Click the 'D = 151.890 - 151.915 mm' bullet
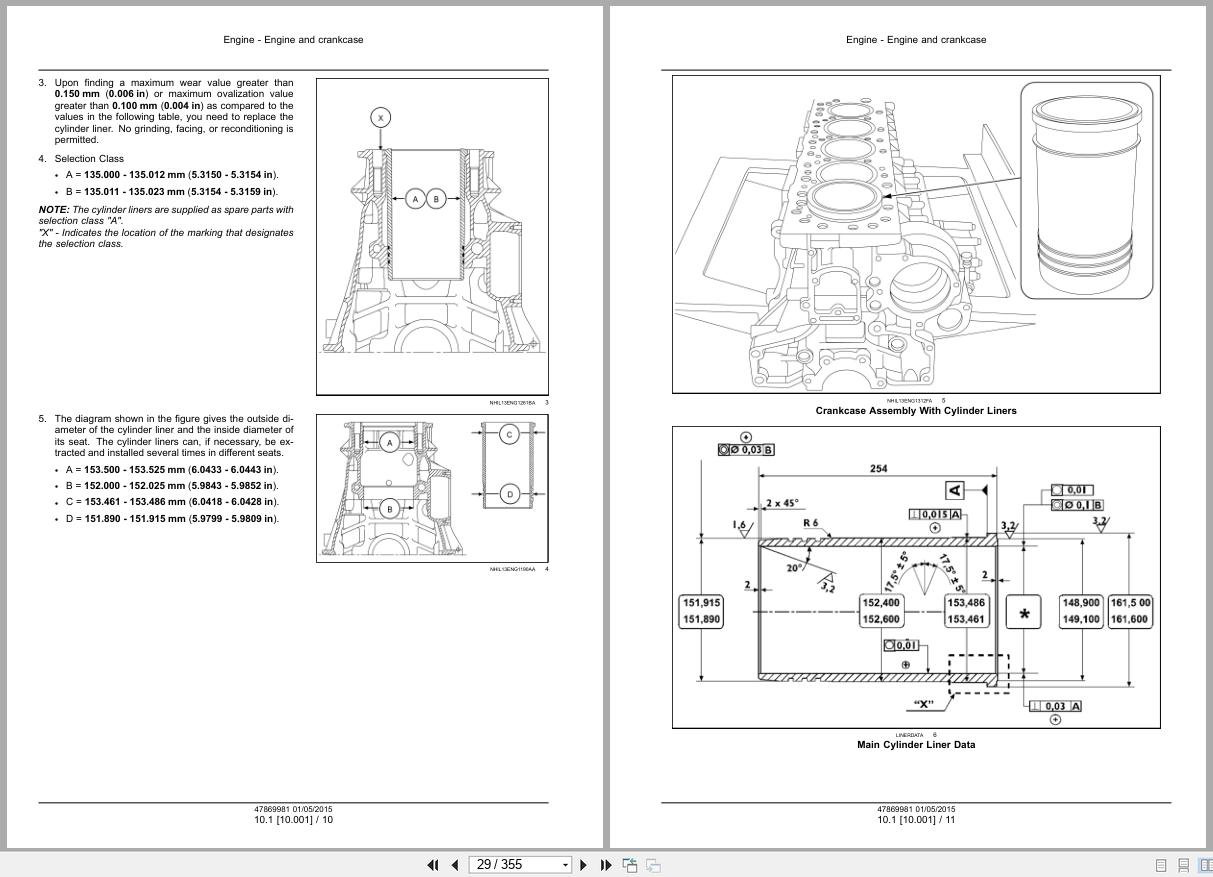 click(x=172, y=519)
